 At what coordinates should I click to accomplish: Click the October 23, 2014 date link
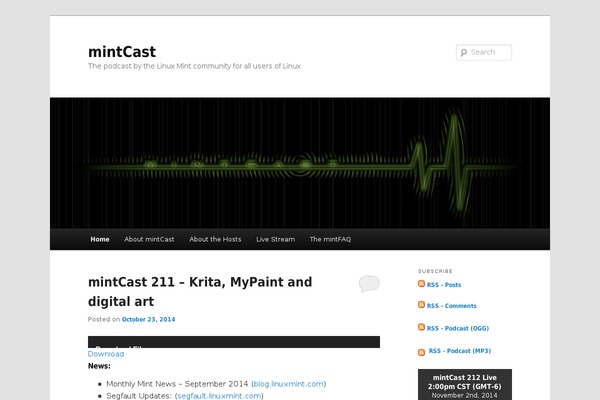click(x=148, y=319)
